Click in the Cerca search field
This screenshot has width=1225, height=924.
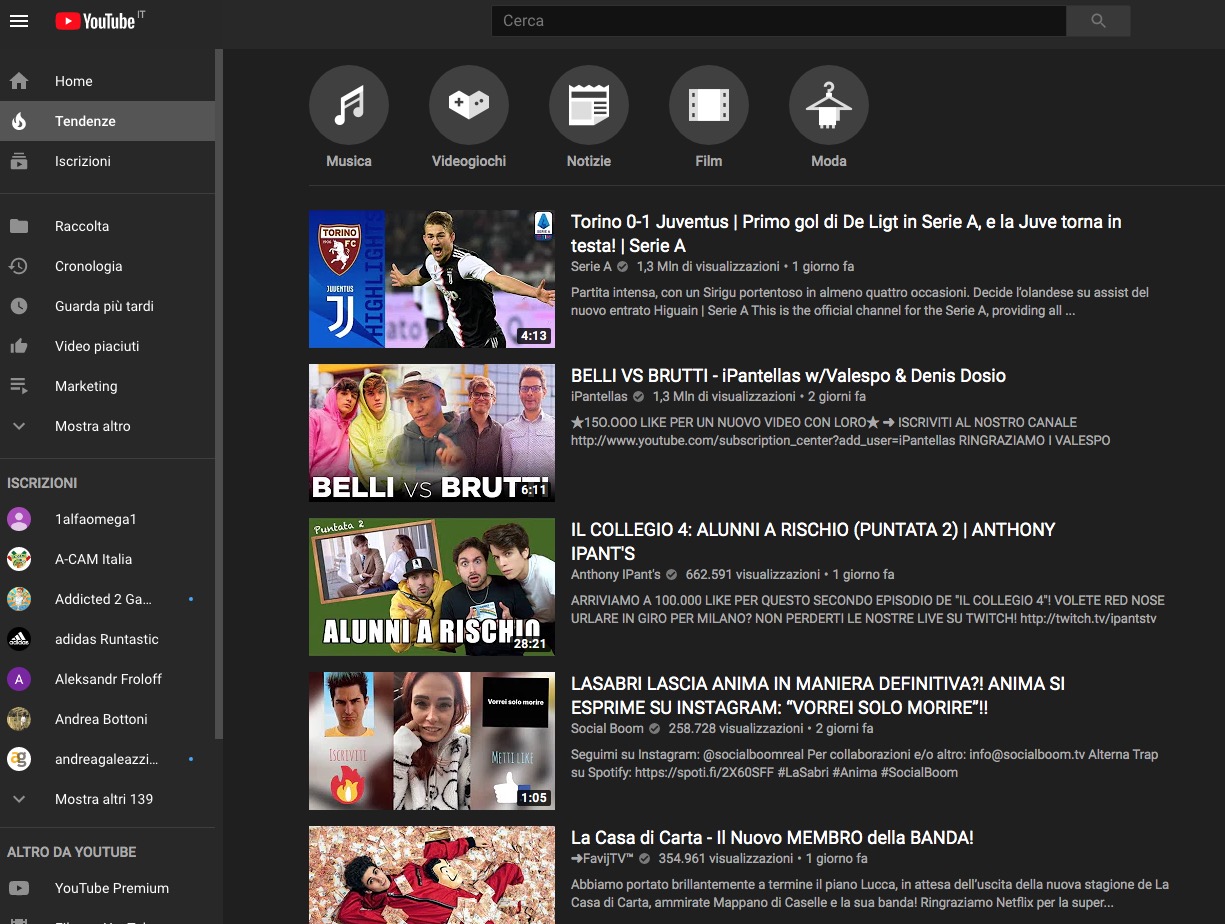click(778, 21)
